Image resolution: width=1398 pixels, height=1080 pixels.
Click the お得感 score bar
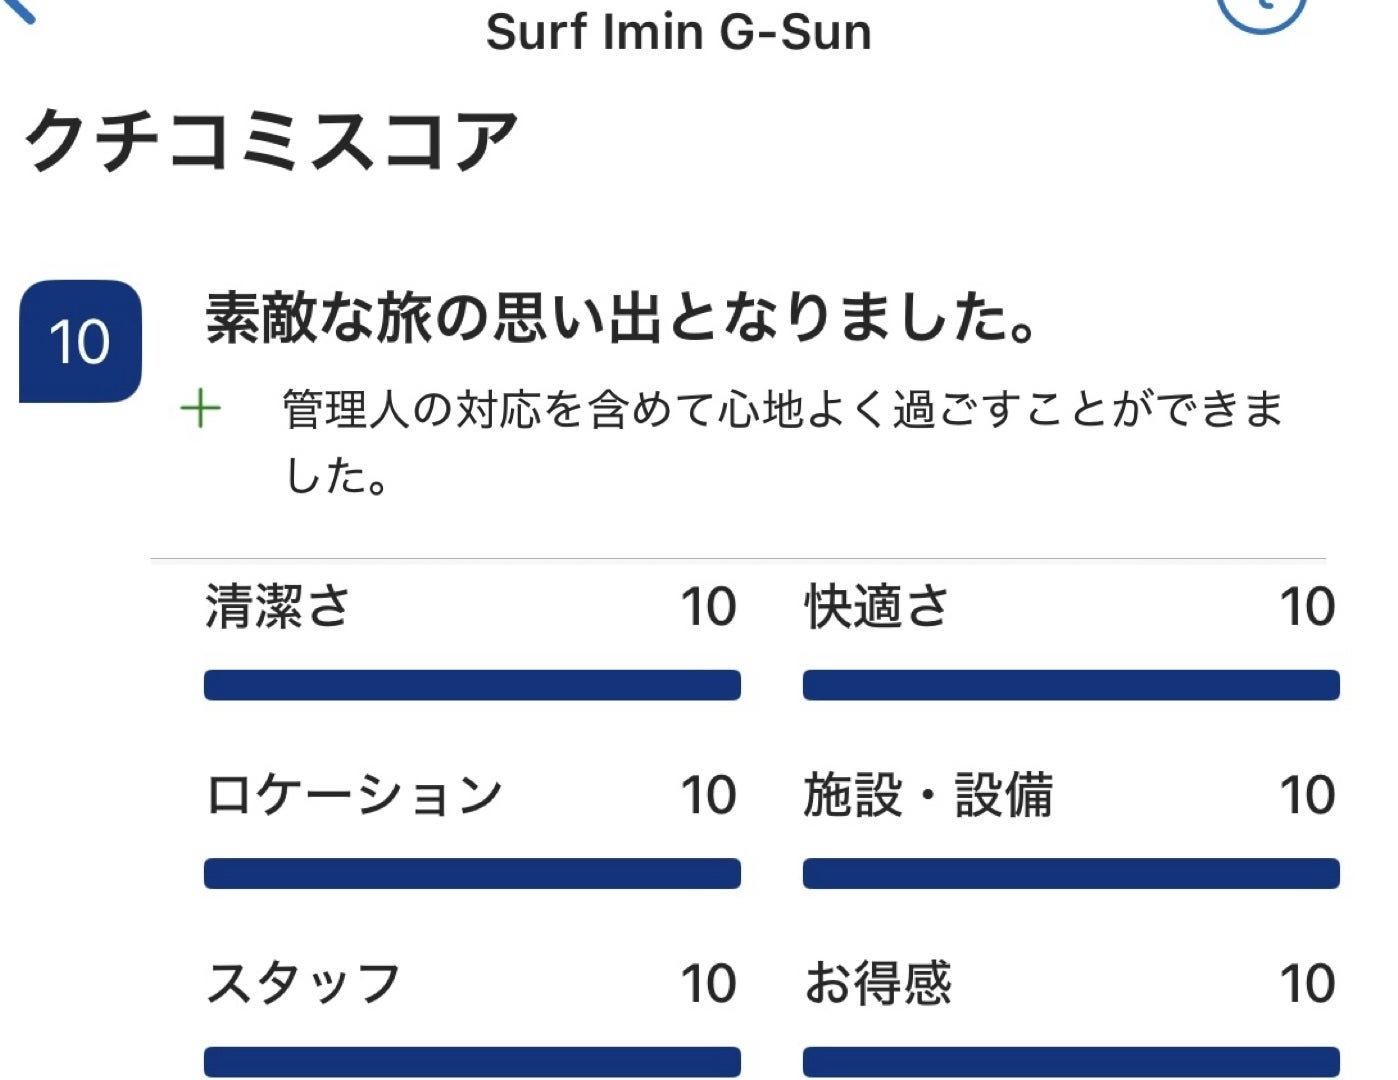tap(1071, 1061)
